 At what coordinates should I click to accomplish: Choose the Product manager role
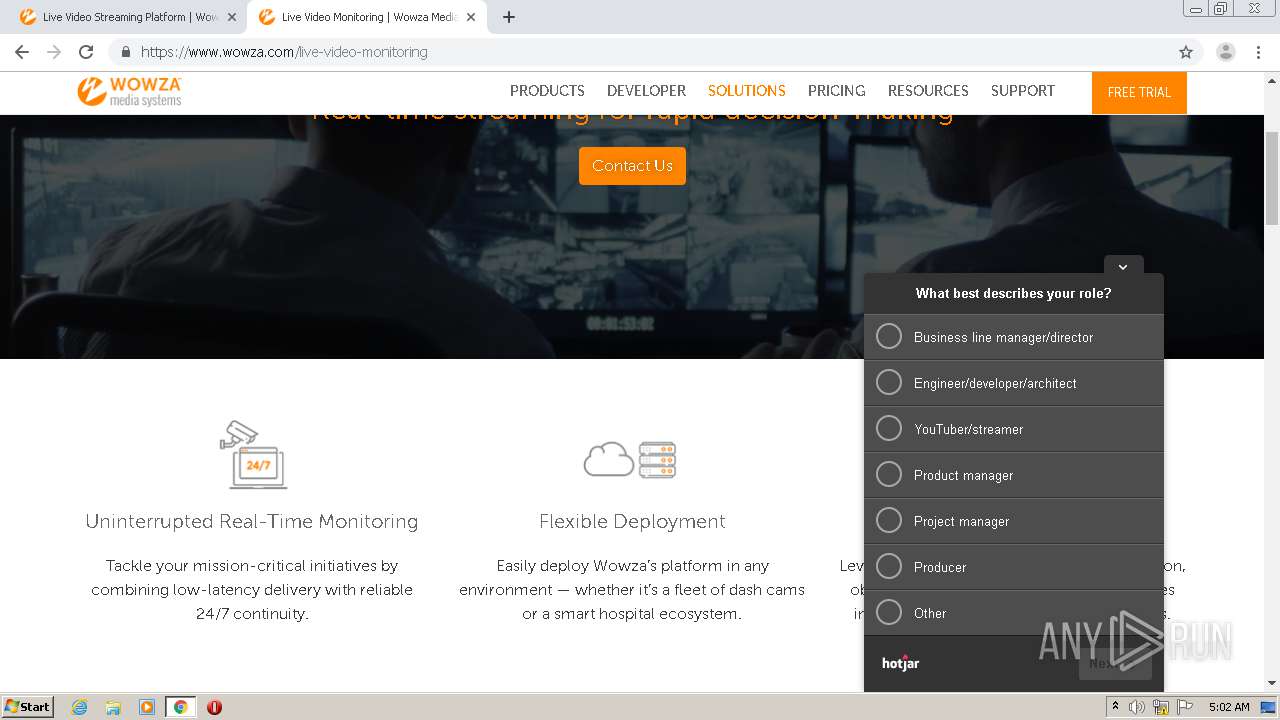click(1014, 475)
